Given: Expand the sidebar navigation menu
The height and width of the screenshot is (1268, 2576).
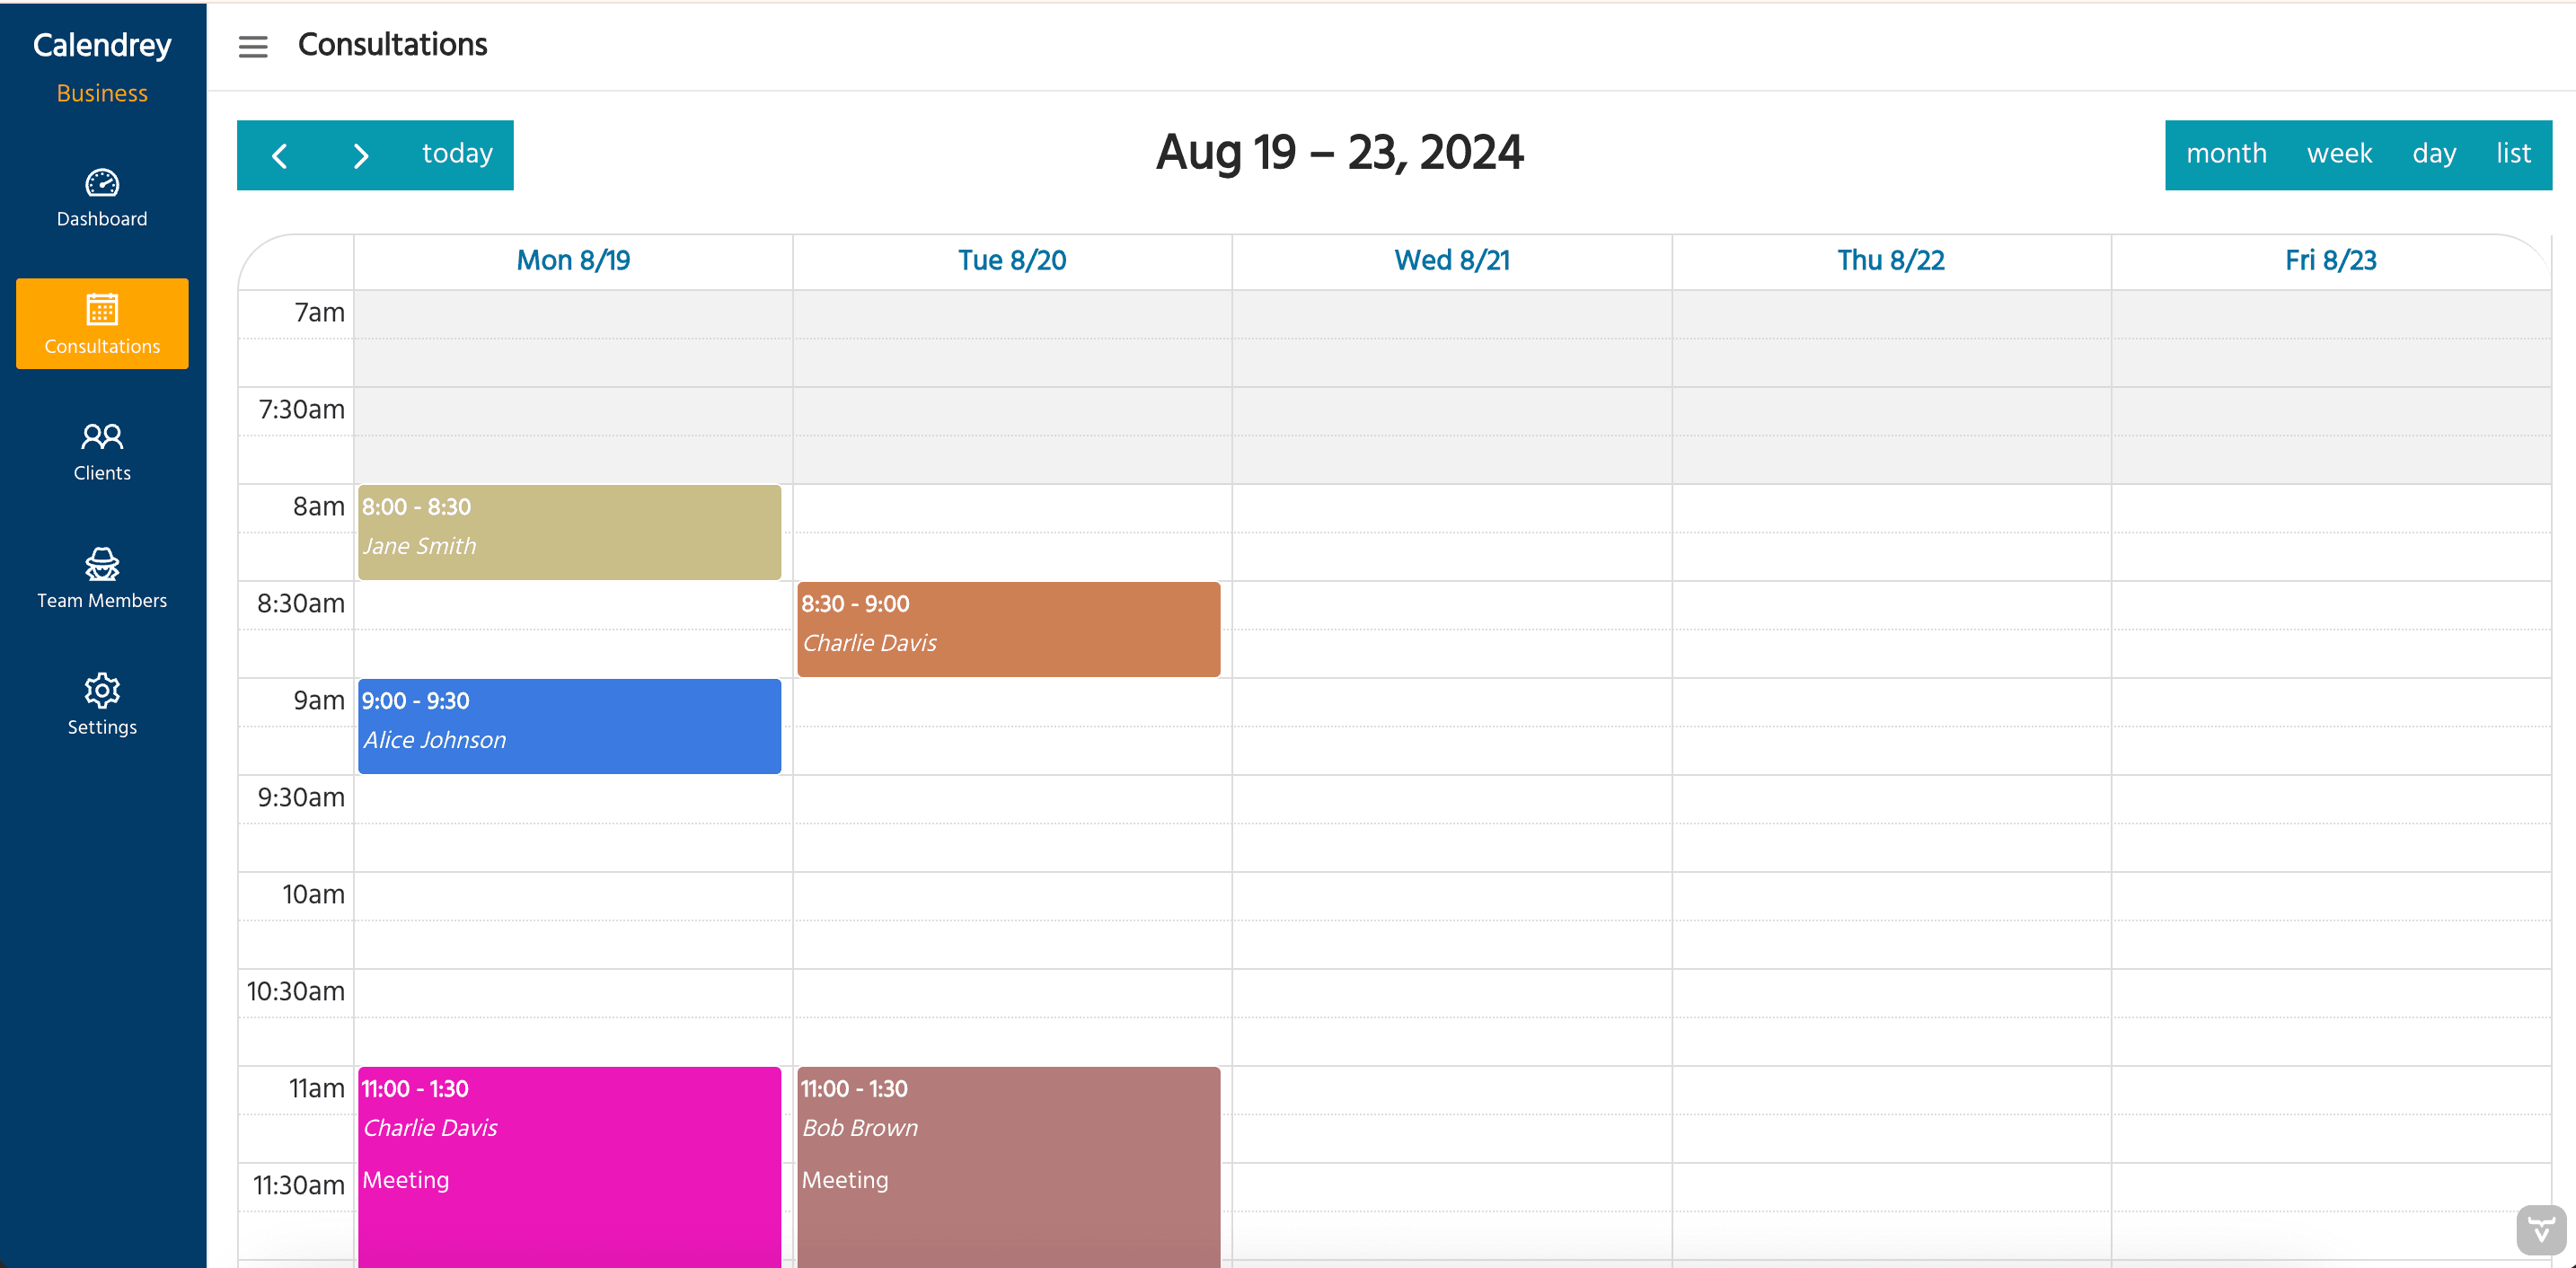Looking at the screenshot, I should [x=253, y=44].
